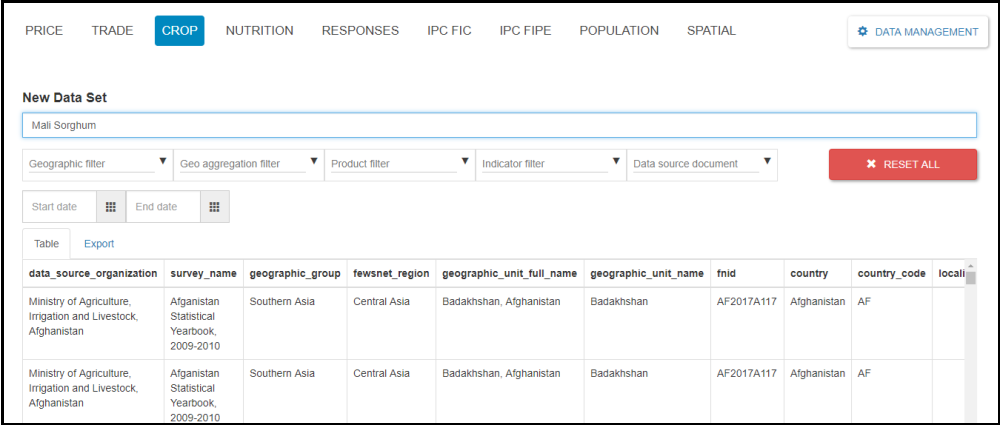Switch to the POPULATION section

pos(618,31)
